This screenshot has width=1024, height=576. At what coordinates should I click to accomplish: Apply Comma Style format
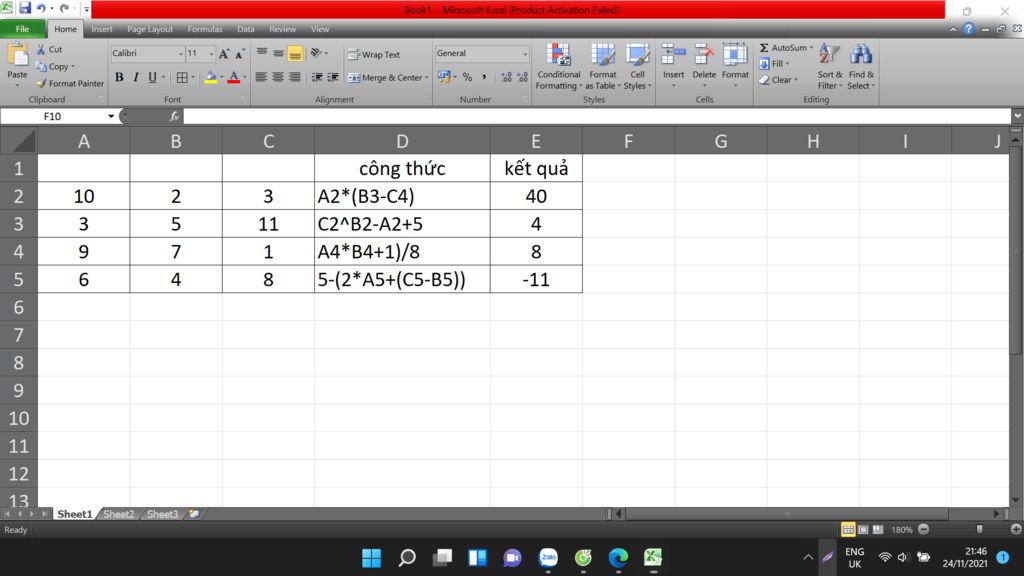(x=484, y=77)
